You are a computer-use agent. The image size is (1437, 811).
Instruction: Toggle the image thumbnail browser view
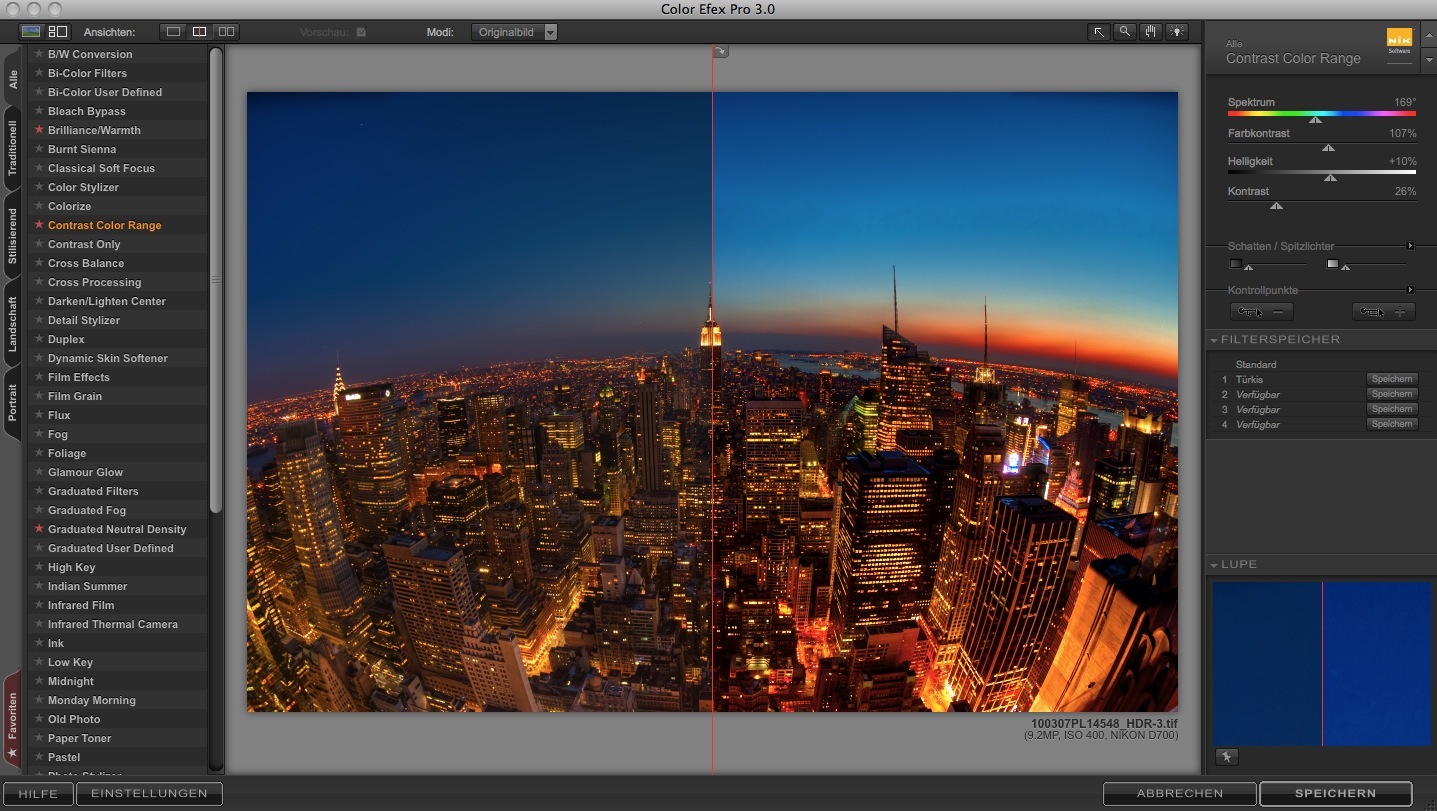pos(31,31)
